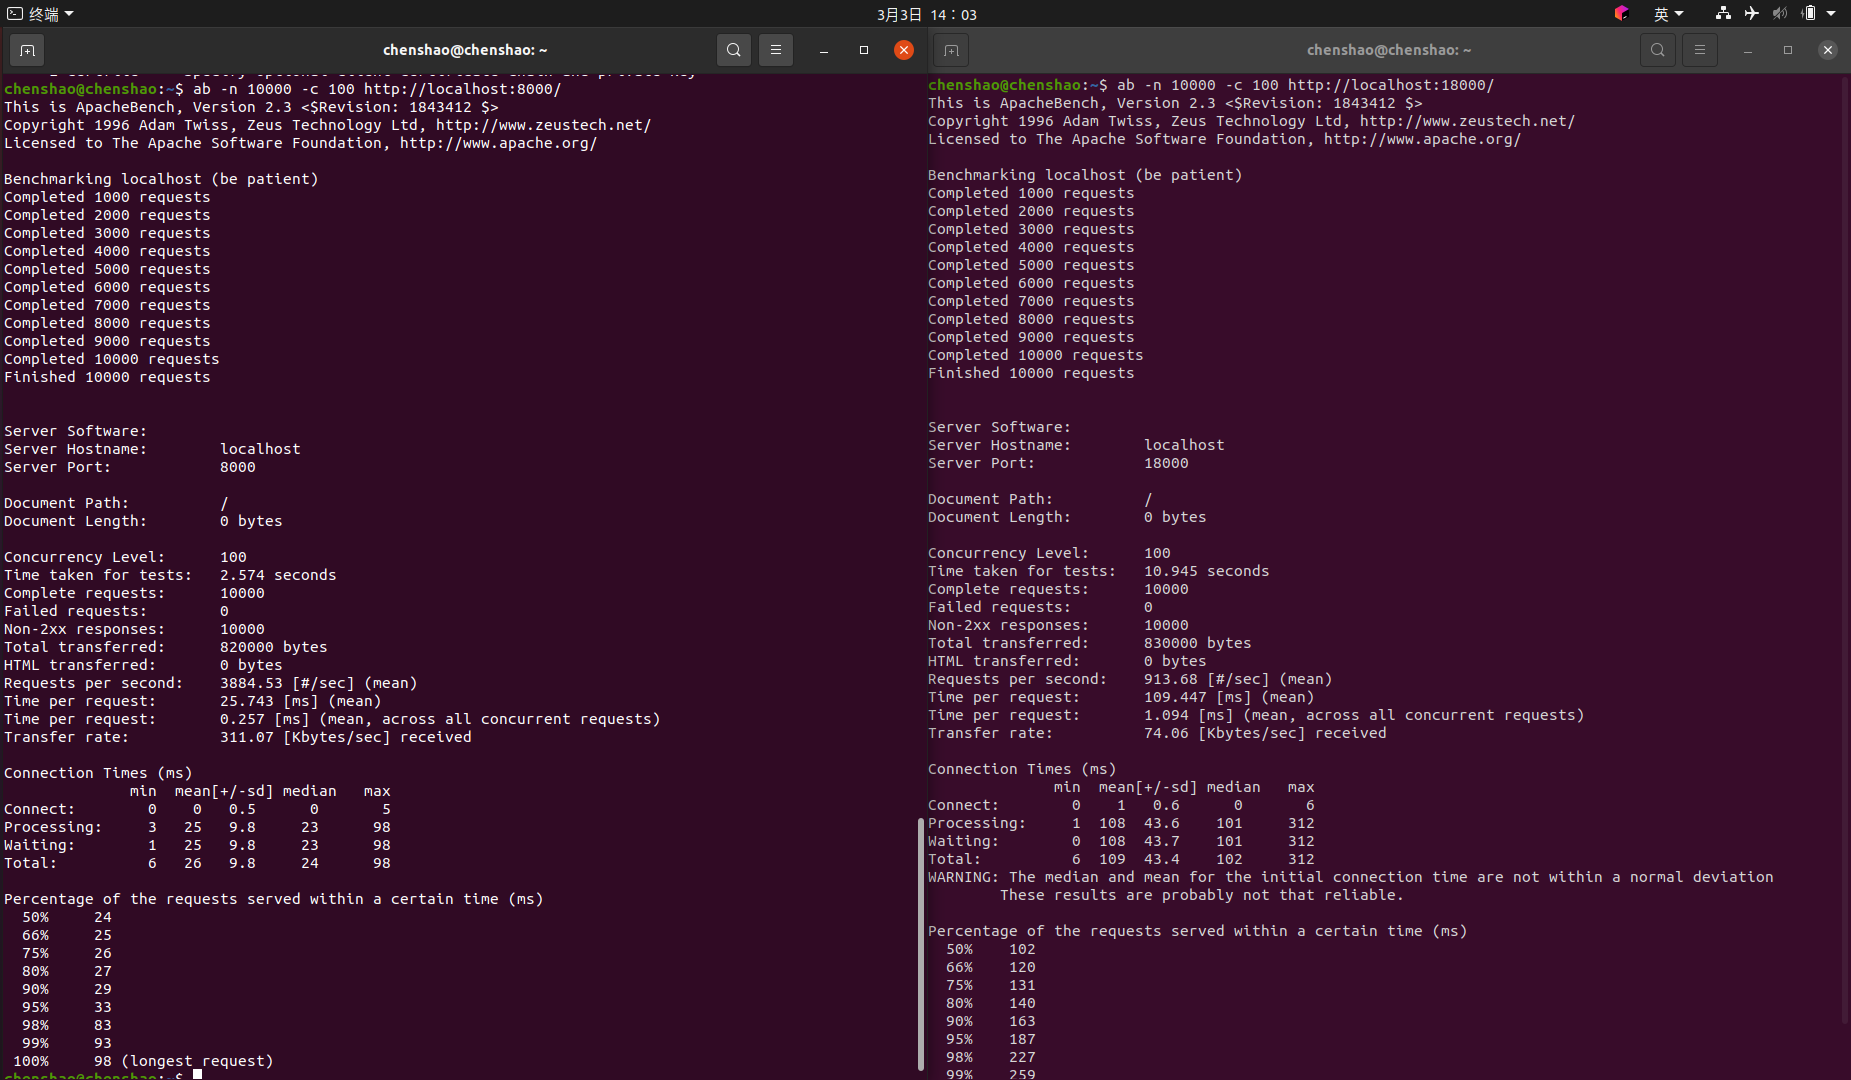Screen dimensions: 1851x1080
Task: Click the left terminal scrollbar handle
Action: [x=920, y=944]
